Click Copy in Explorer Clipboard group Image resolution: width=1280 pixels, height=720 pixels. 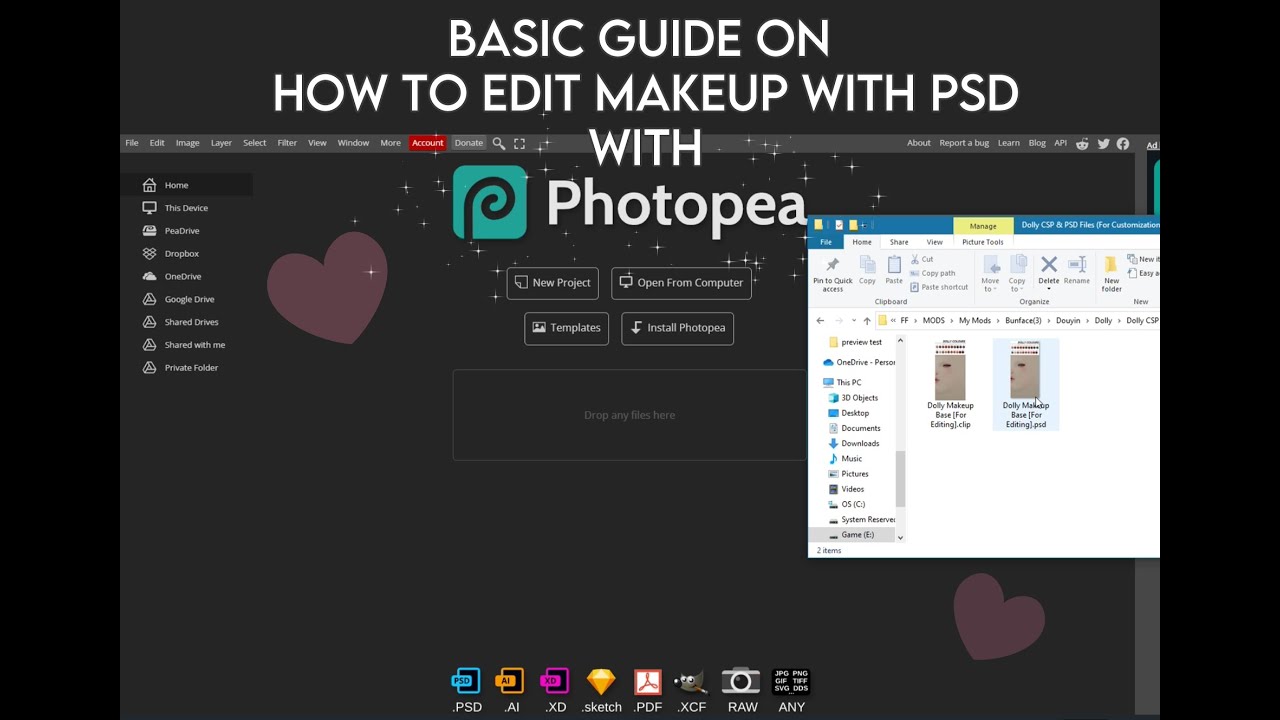click(x=867, y=270)
